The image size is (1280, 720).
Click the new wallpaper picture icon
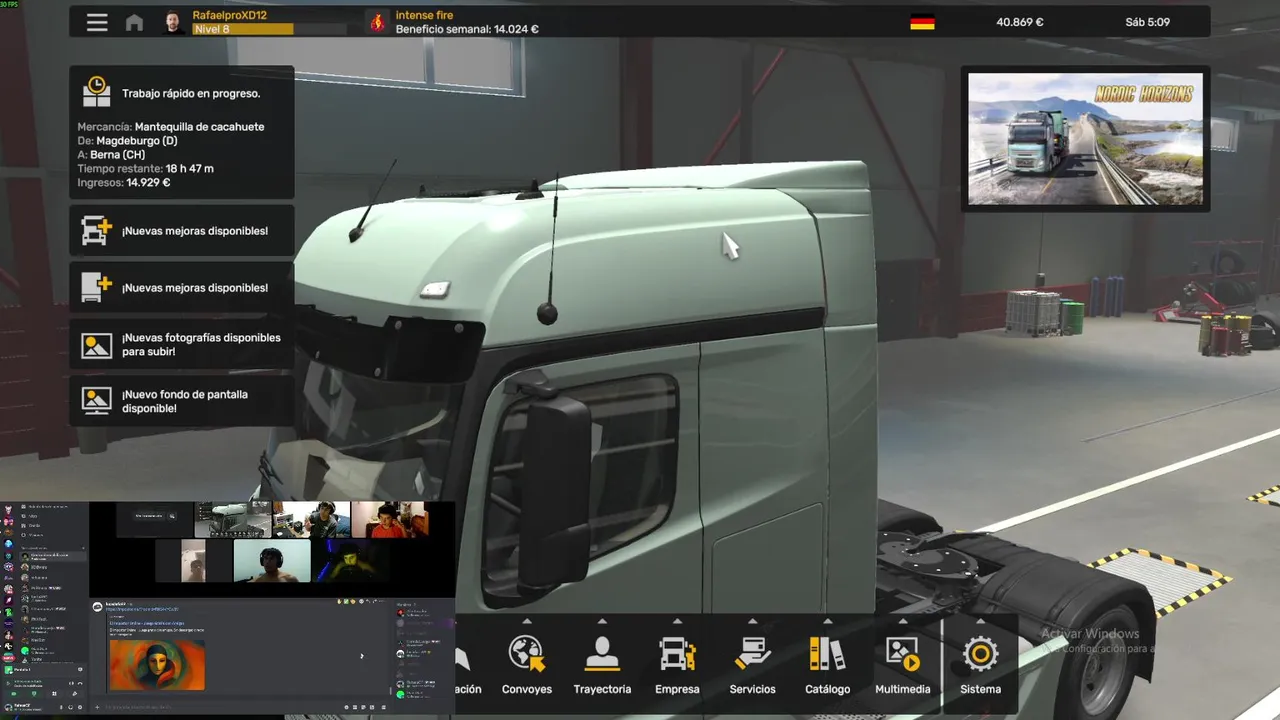97,401
